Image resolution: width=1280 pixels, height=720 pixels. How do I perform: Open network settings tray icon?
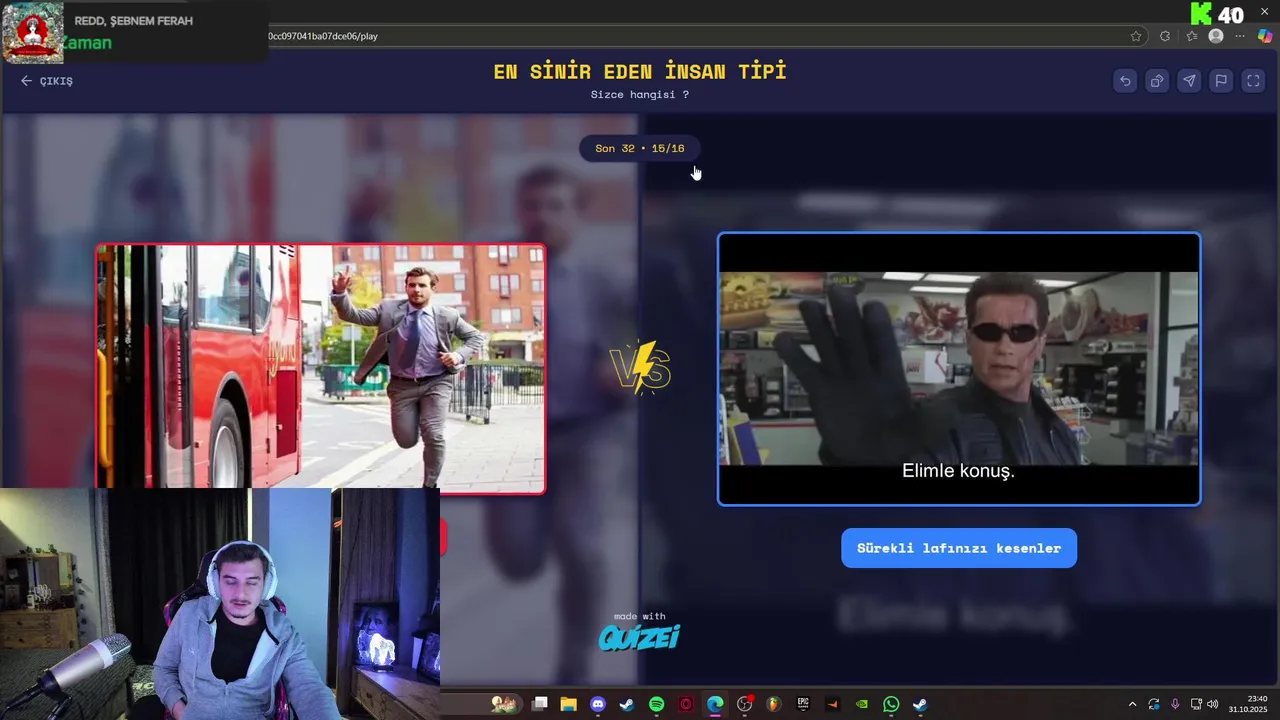(x=1196, y=704)
